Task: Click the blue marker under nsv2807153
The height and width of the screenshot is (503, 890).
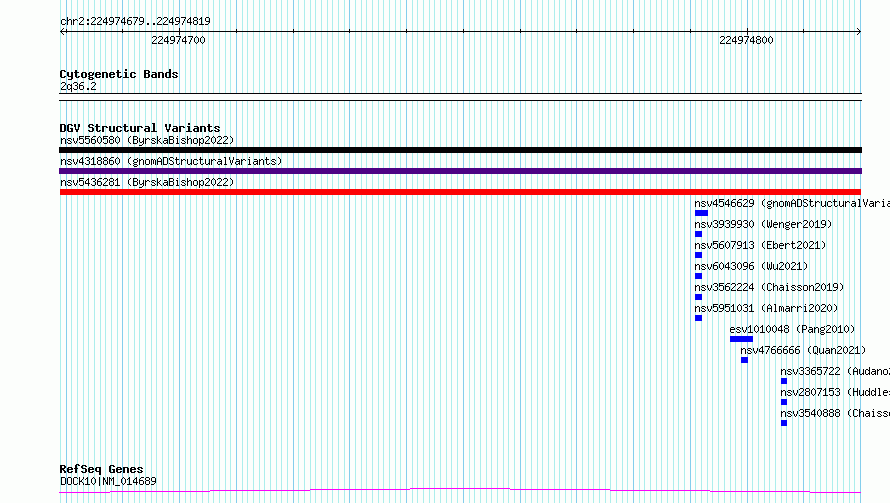Action: pos(784,402)
